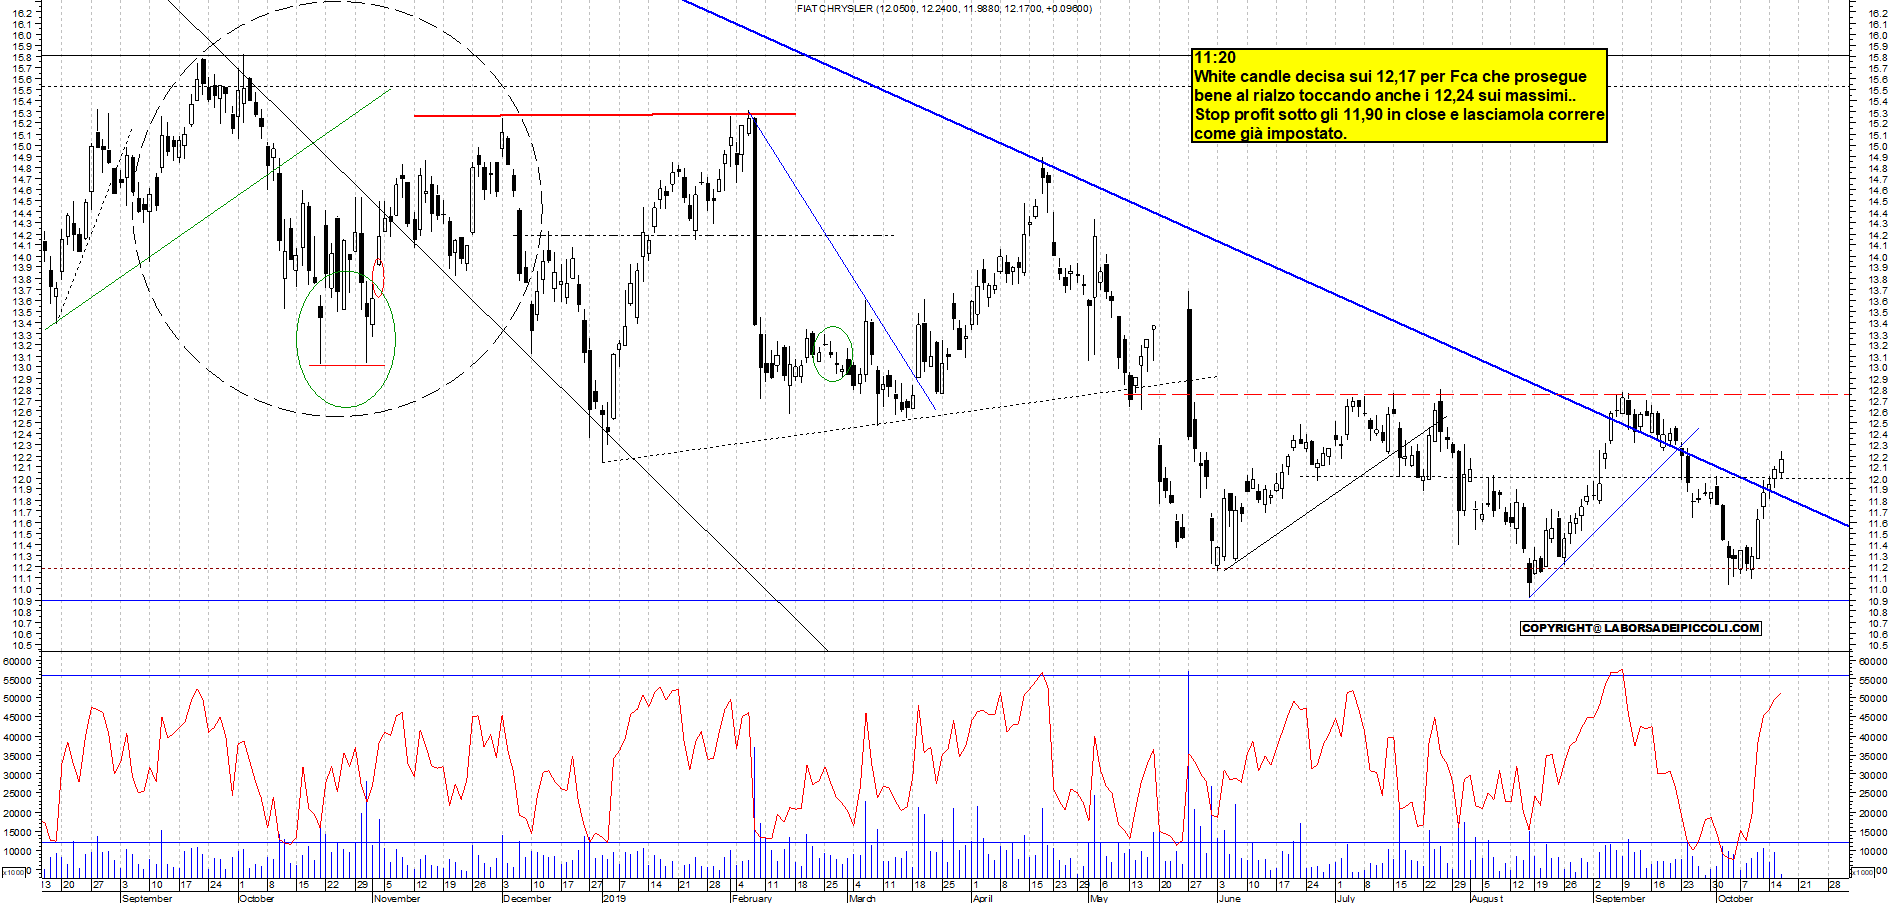Click the 'August' month label on the axis
Viewport: 1890px width, 903px height.
[1487, 898]
